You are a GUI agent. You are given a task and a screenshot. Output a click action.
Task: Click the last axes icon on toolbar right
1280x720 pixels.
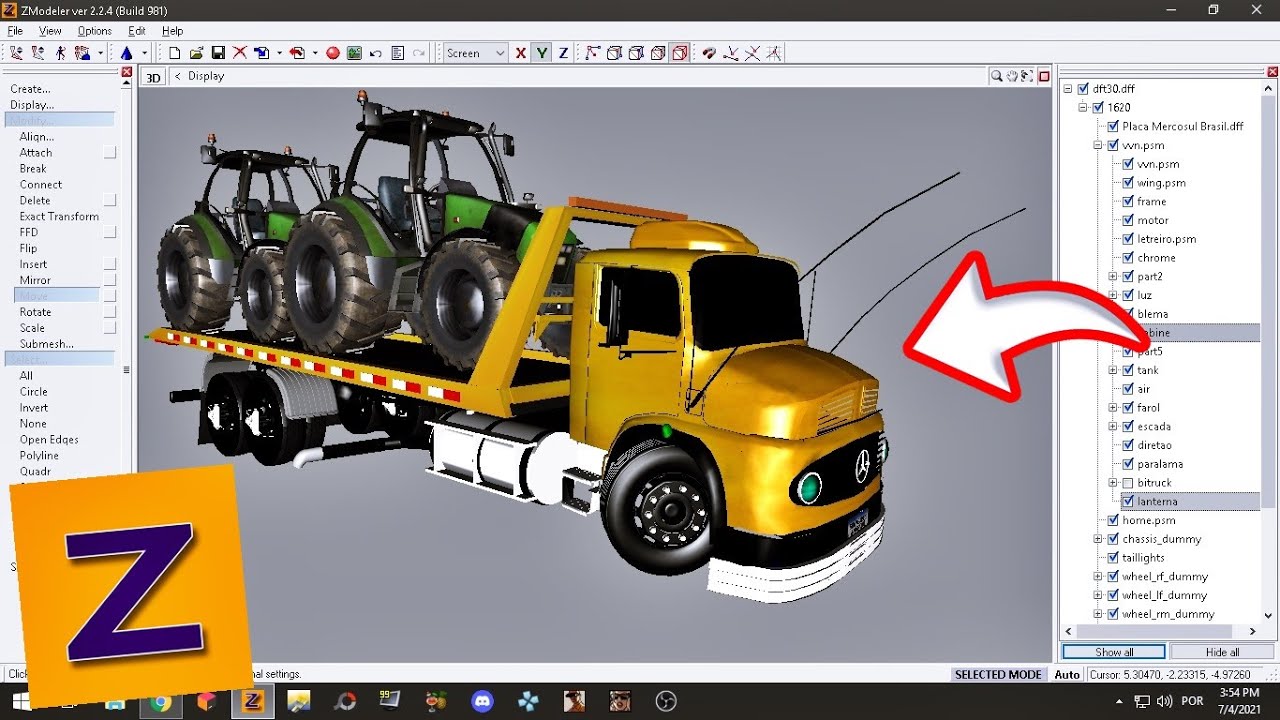point(774,53)
